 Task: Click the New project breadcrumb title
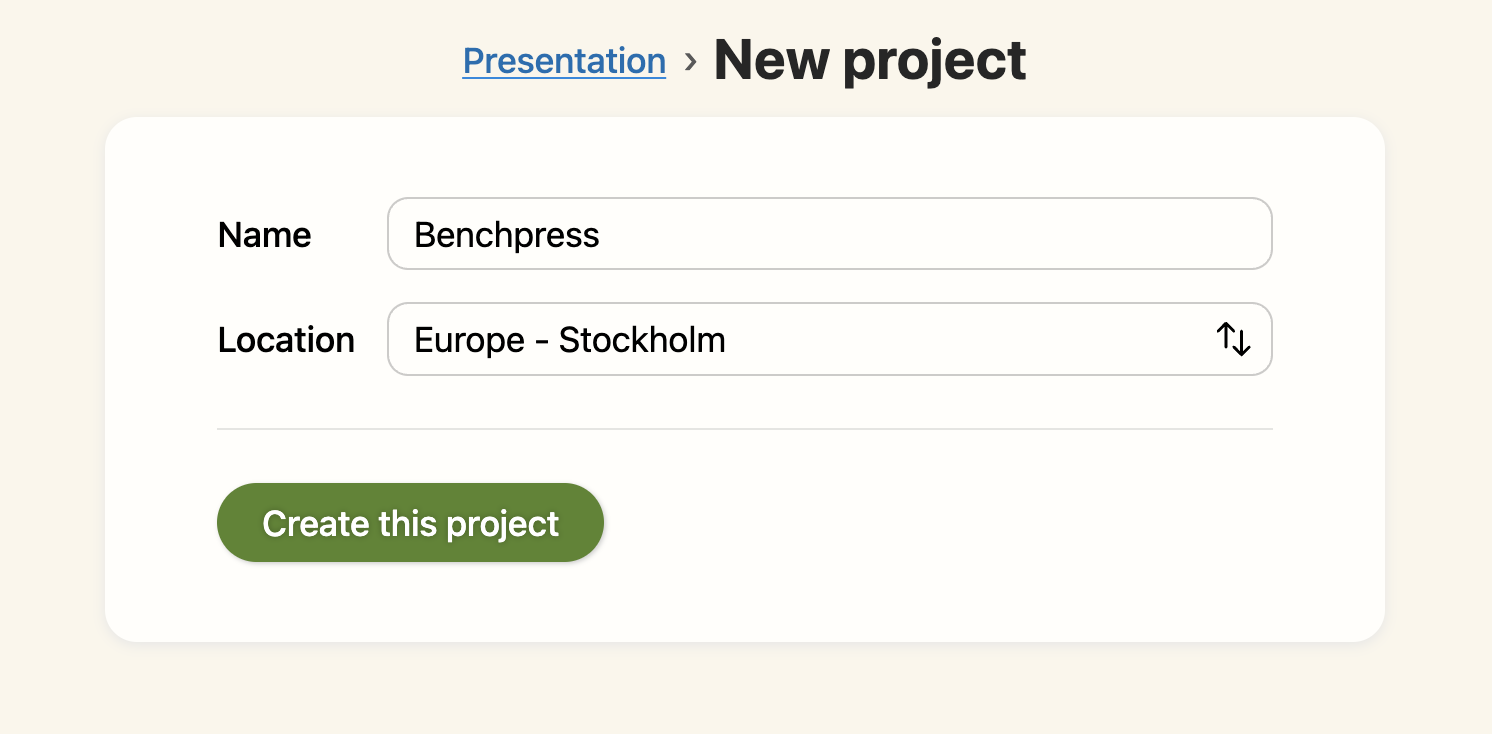click(x=869, y=60)
